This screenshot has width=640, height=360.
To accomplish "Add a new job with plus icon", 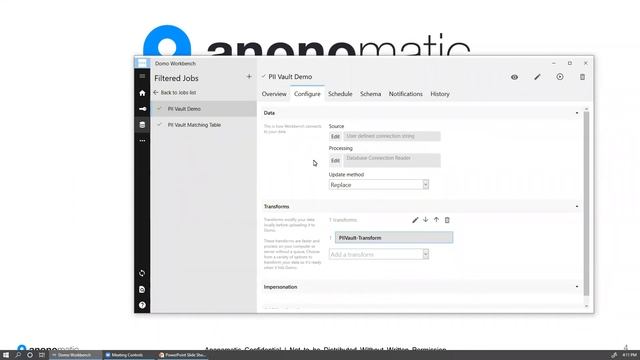I will point(249,76).
